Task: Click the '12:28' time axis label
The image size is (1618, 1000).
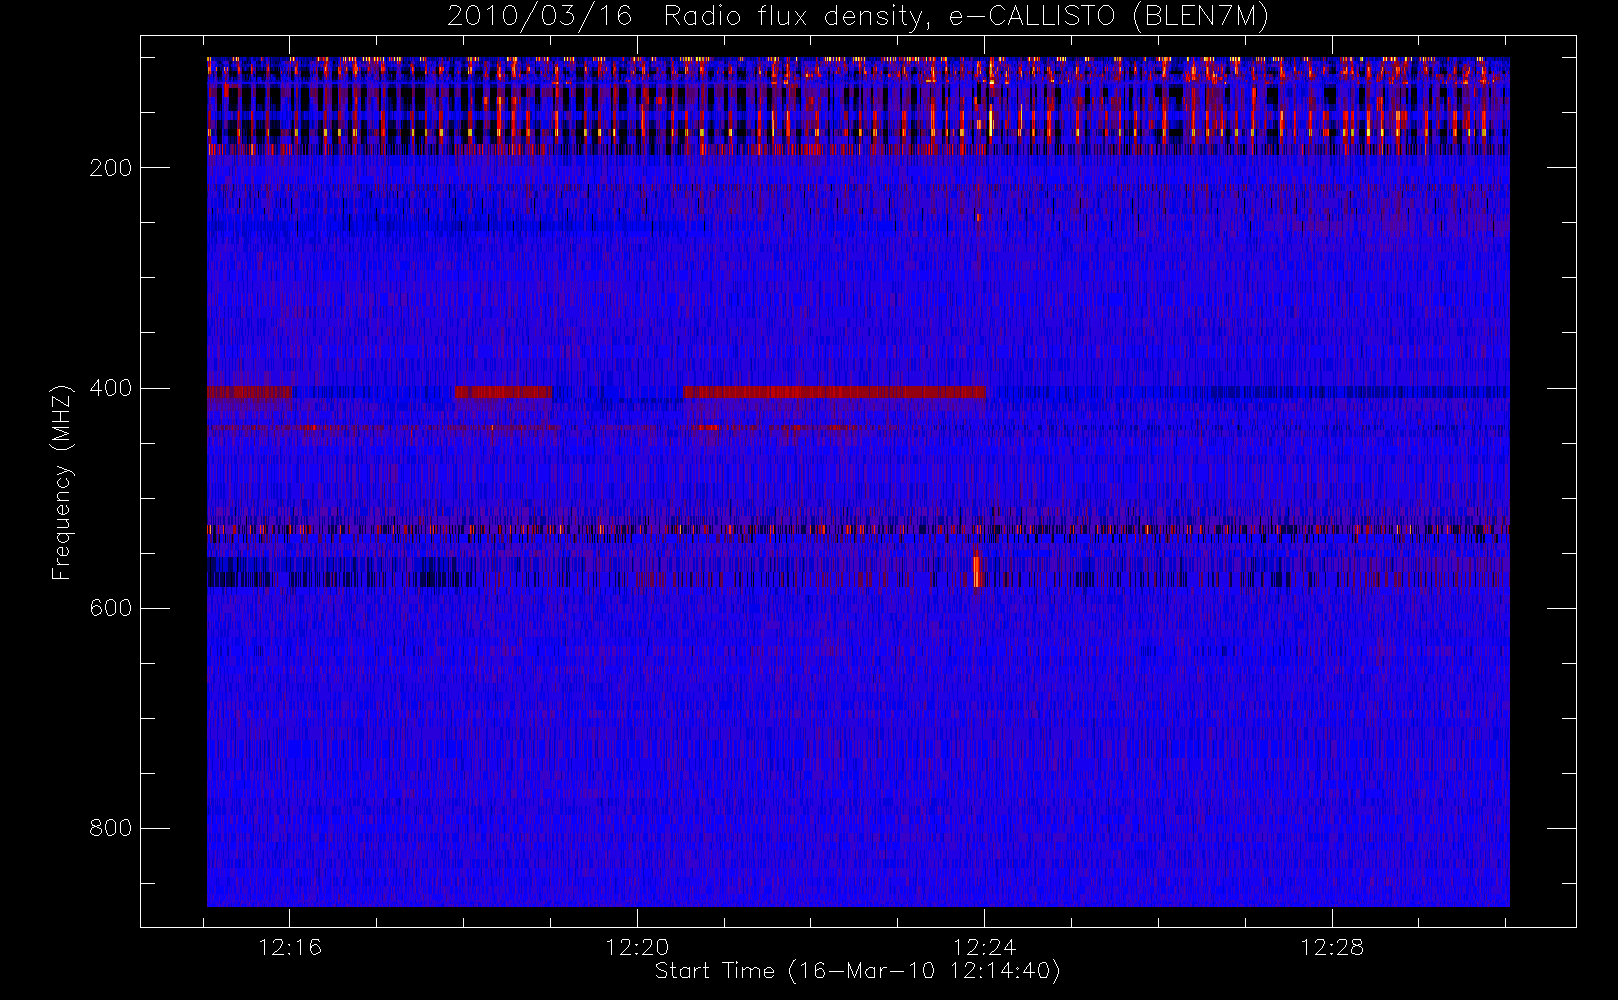Action: click(1332, 947)
